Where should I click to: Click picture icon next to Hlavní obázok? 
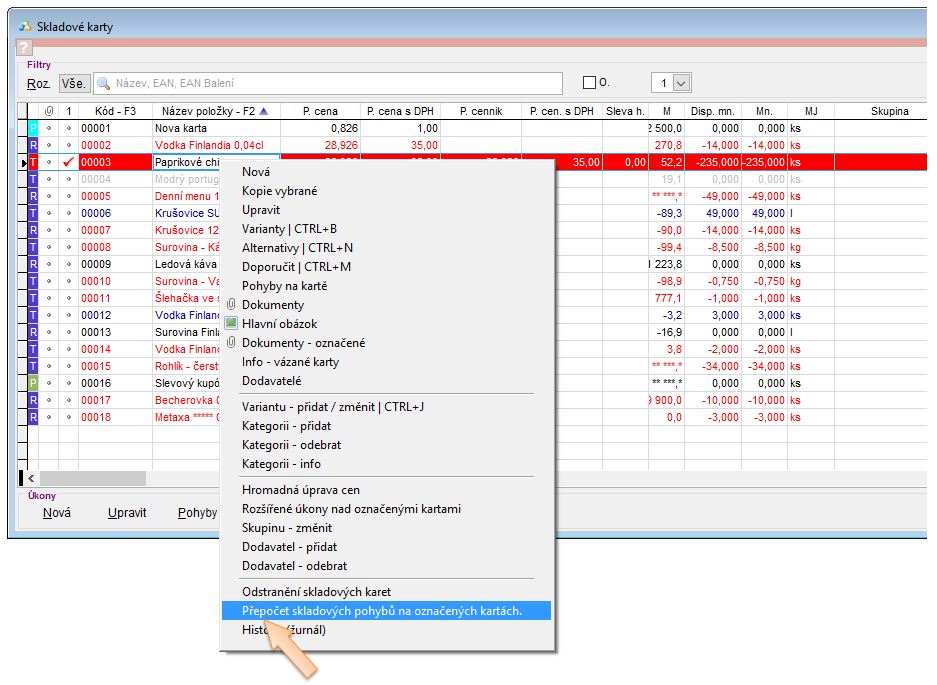231,324
